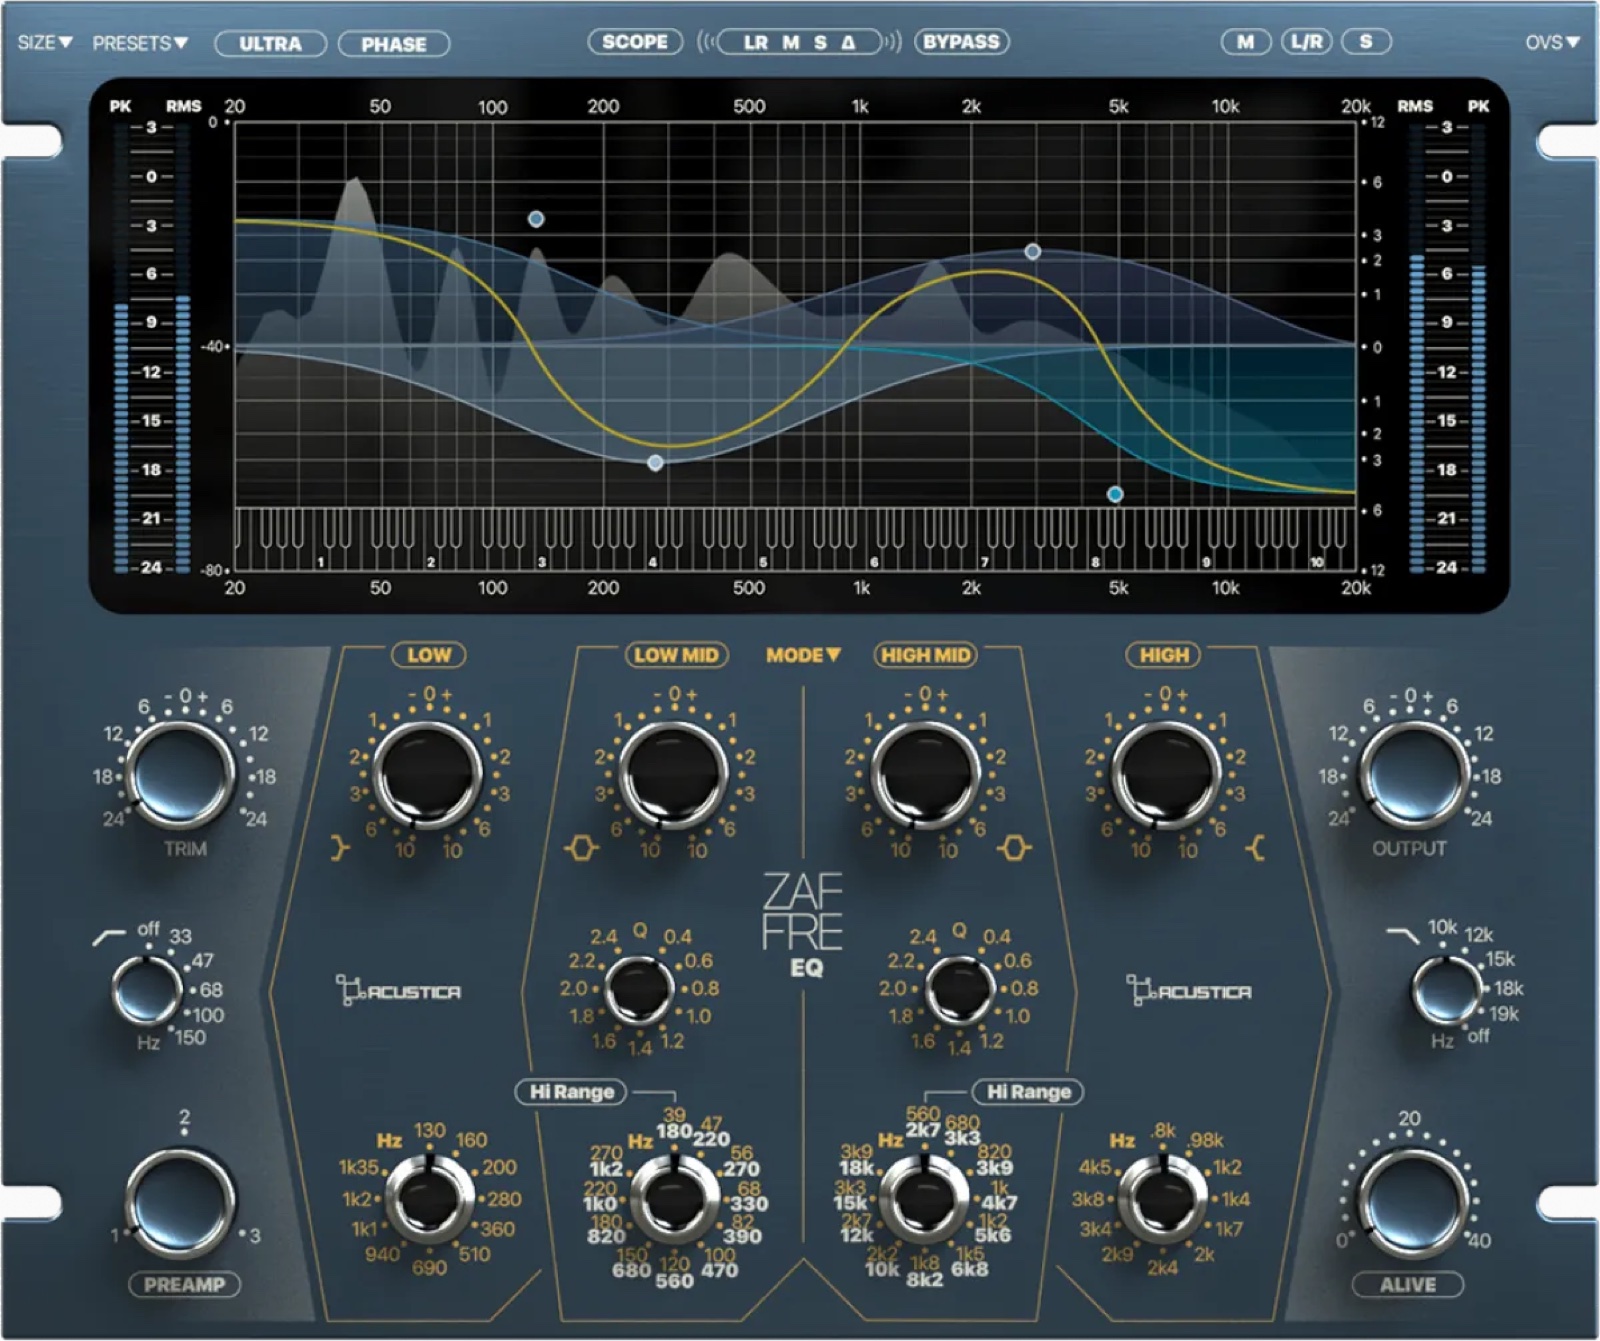Click the LOW MID Q knob

640,989
